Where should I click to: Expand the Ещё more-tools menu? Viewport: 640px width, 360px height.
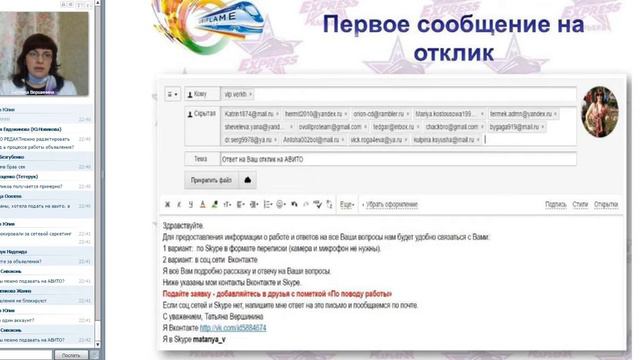pos(347,204)
